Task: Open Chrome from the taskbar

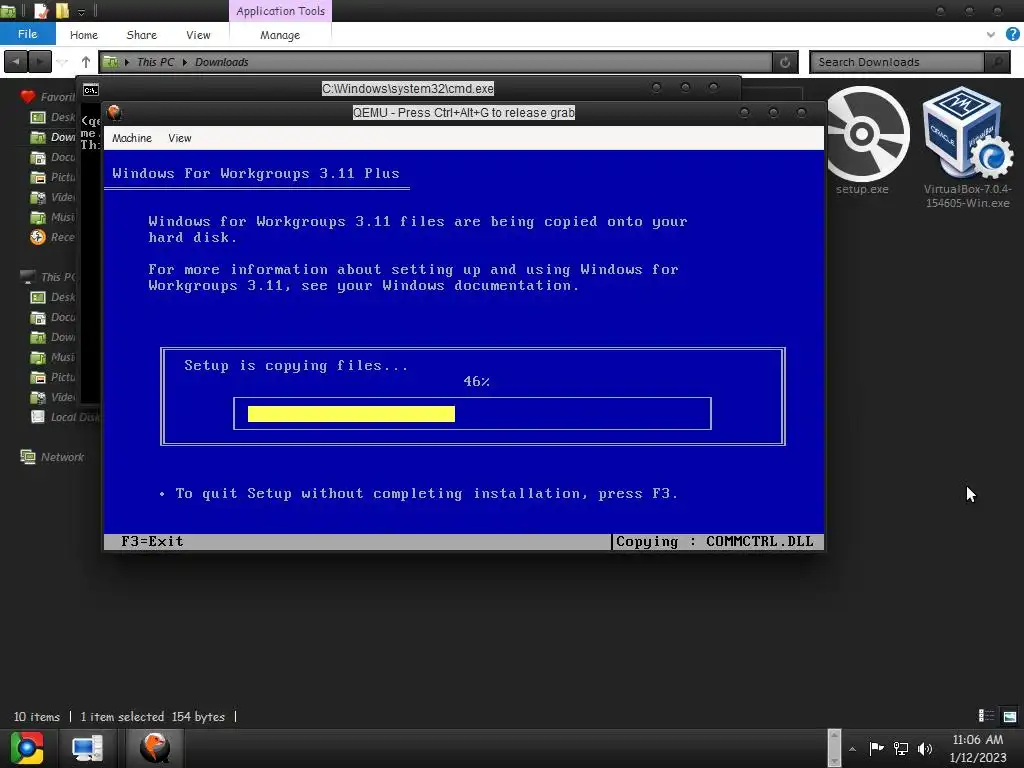Action: click(27, 748)
